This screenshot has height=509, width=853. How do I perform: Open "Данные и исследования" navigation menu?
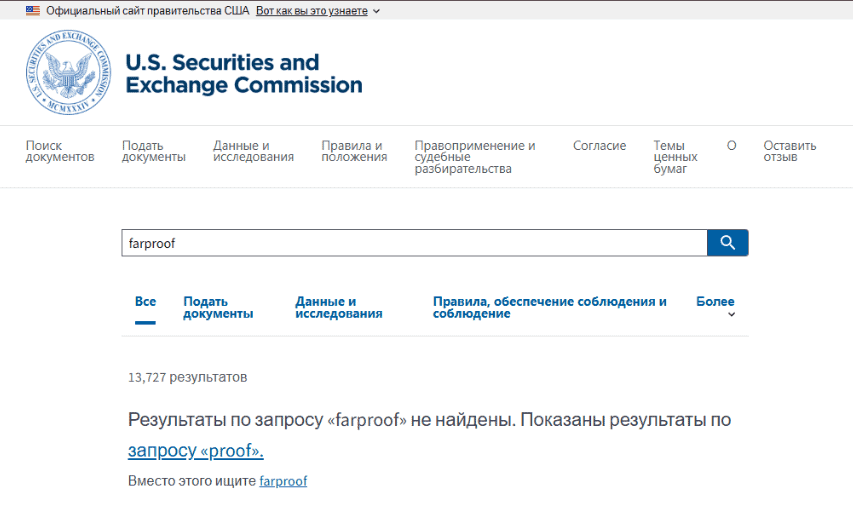pos(253,151)
